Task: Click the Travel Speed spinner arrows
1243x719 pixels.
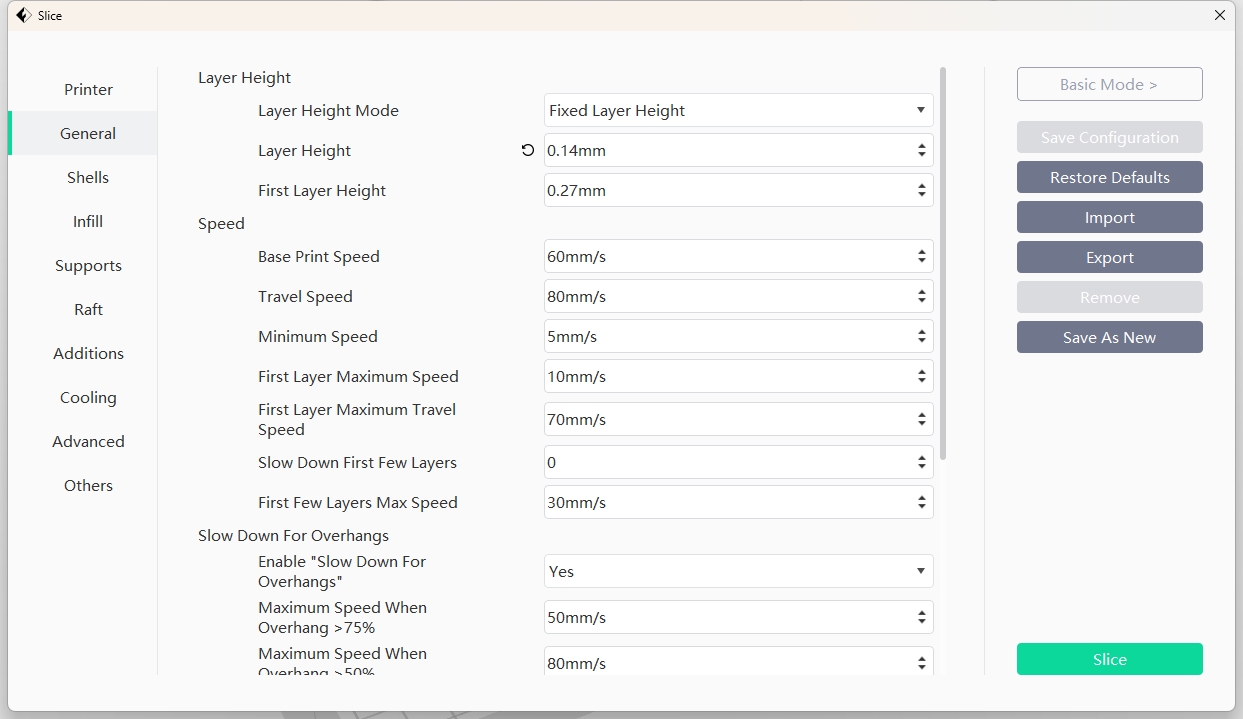Action: point(921,297)
